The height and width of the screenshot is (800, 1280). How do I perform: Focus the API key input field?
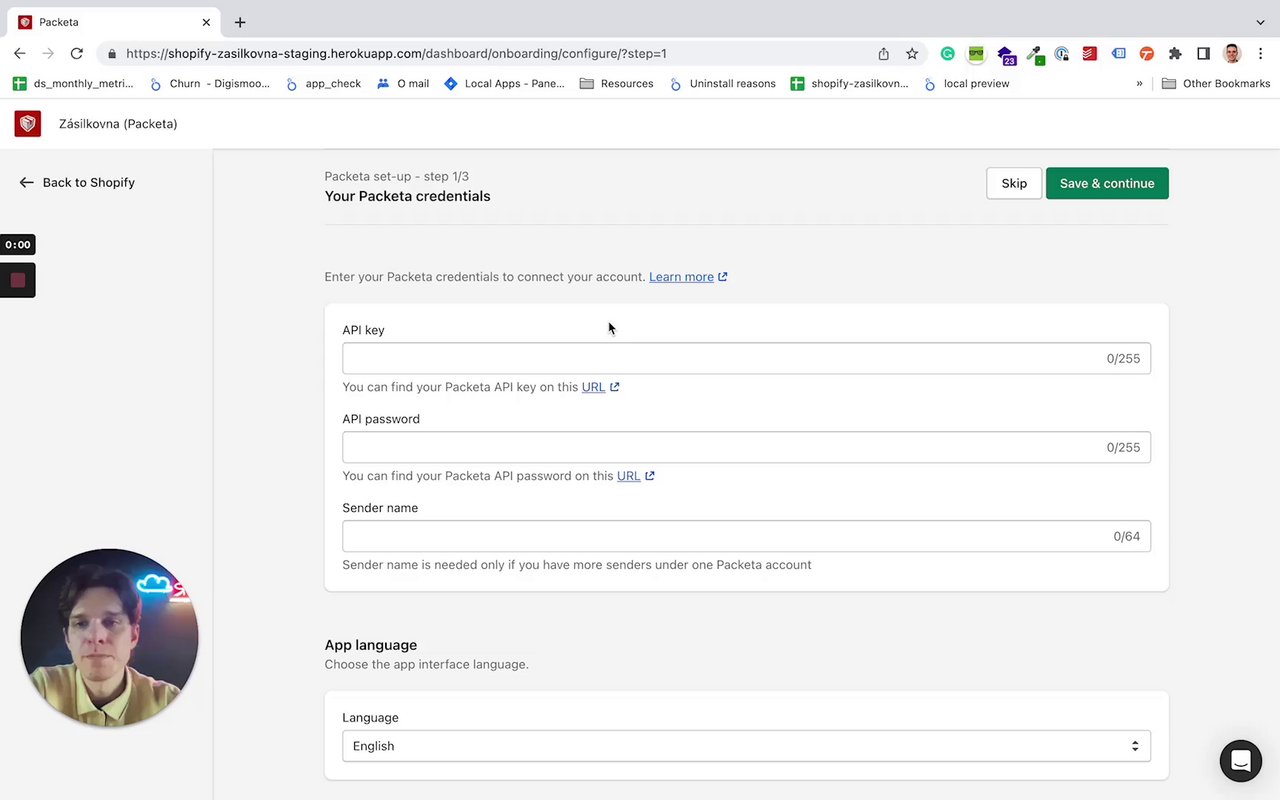(x=722, y=359)
